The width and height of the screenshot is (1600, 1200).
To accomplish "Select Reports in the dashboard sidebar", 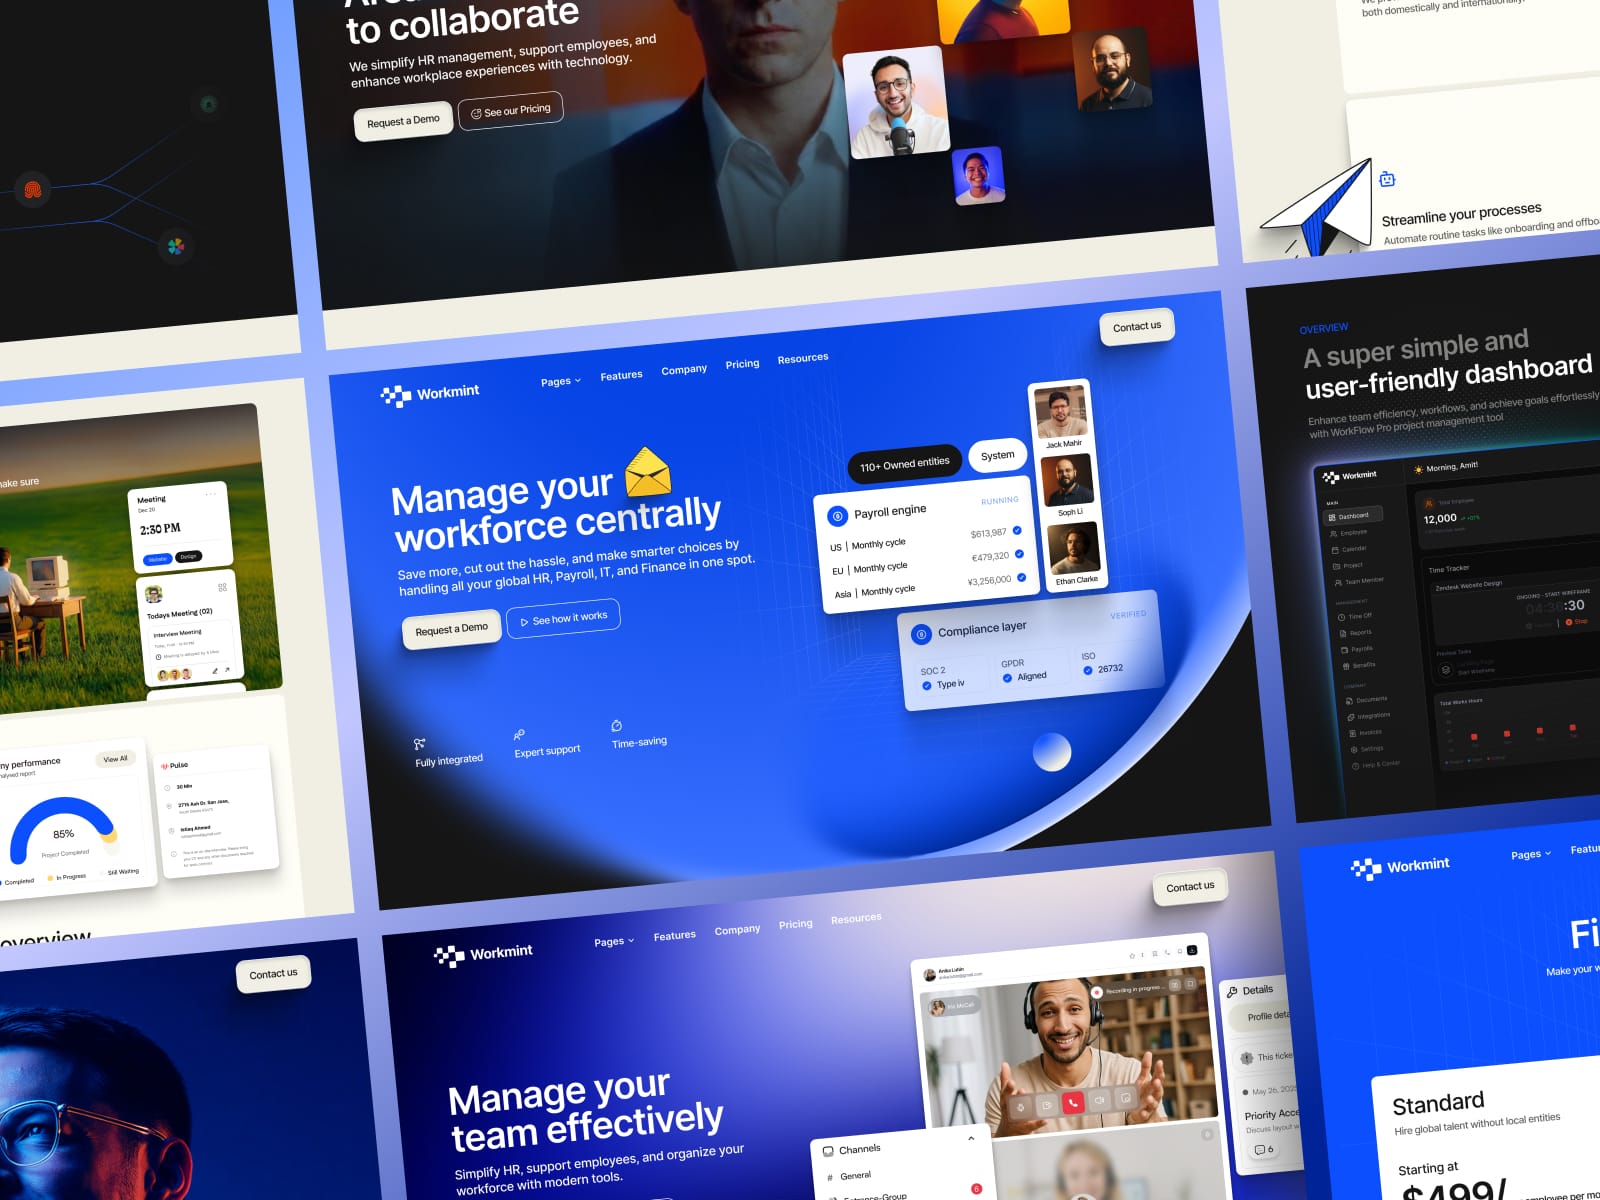I will [x=1355, y=633].
